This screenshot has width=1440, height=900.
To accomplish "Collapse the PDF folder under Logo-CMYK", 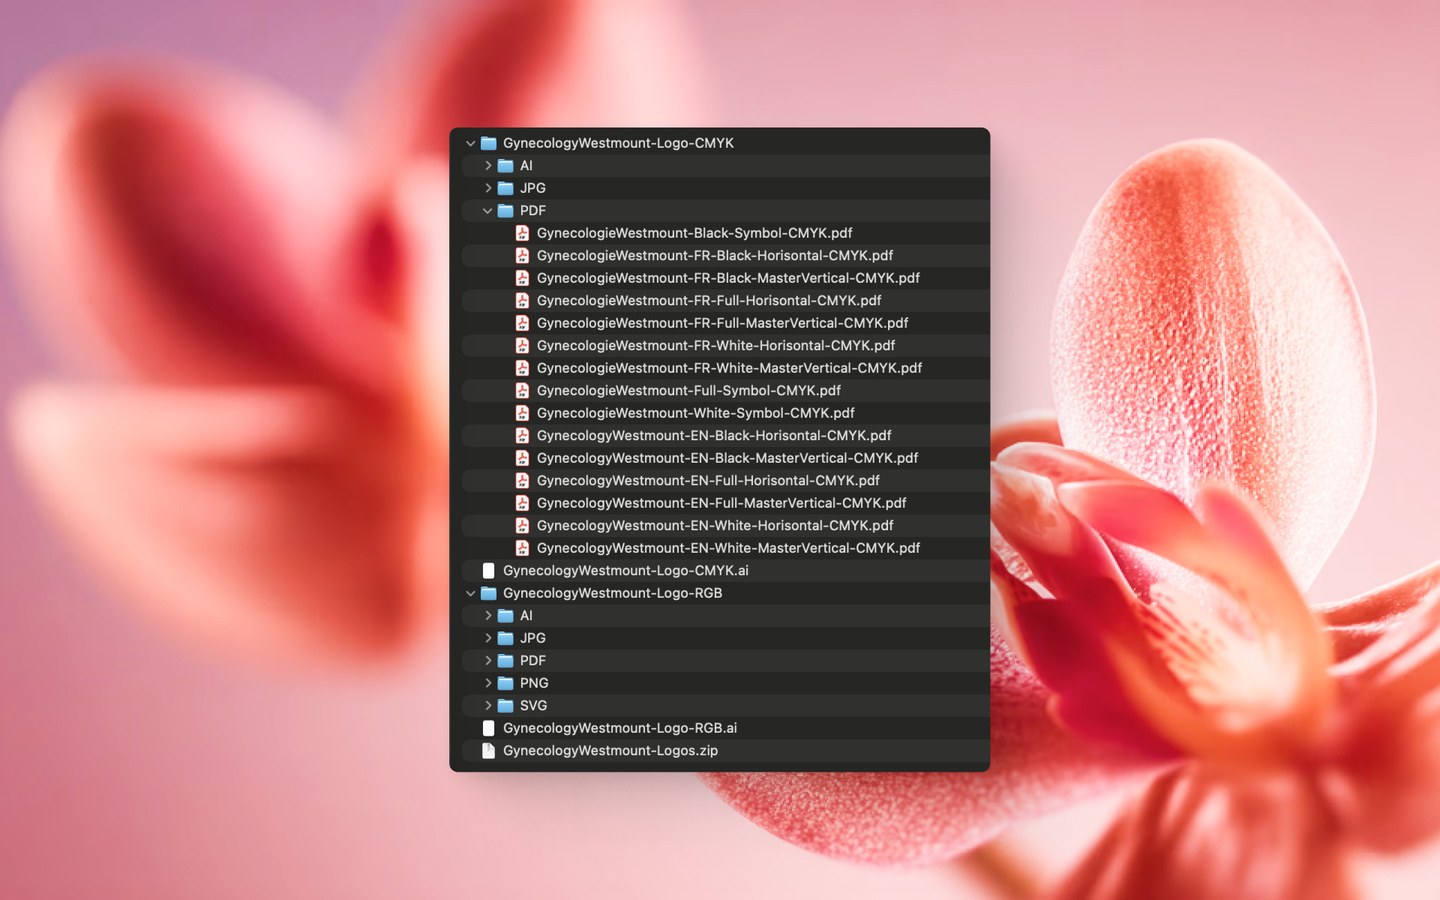I will 488,211.
